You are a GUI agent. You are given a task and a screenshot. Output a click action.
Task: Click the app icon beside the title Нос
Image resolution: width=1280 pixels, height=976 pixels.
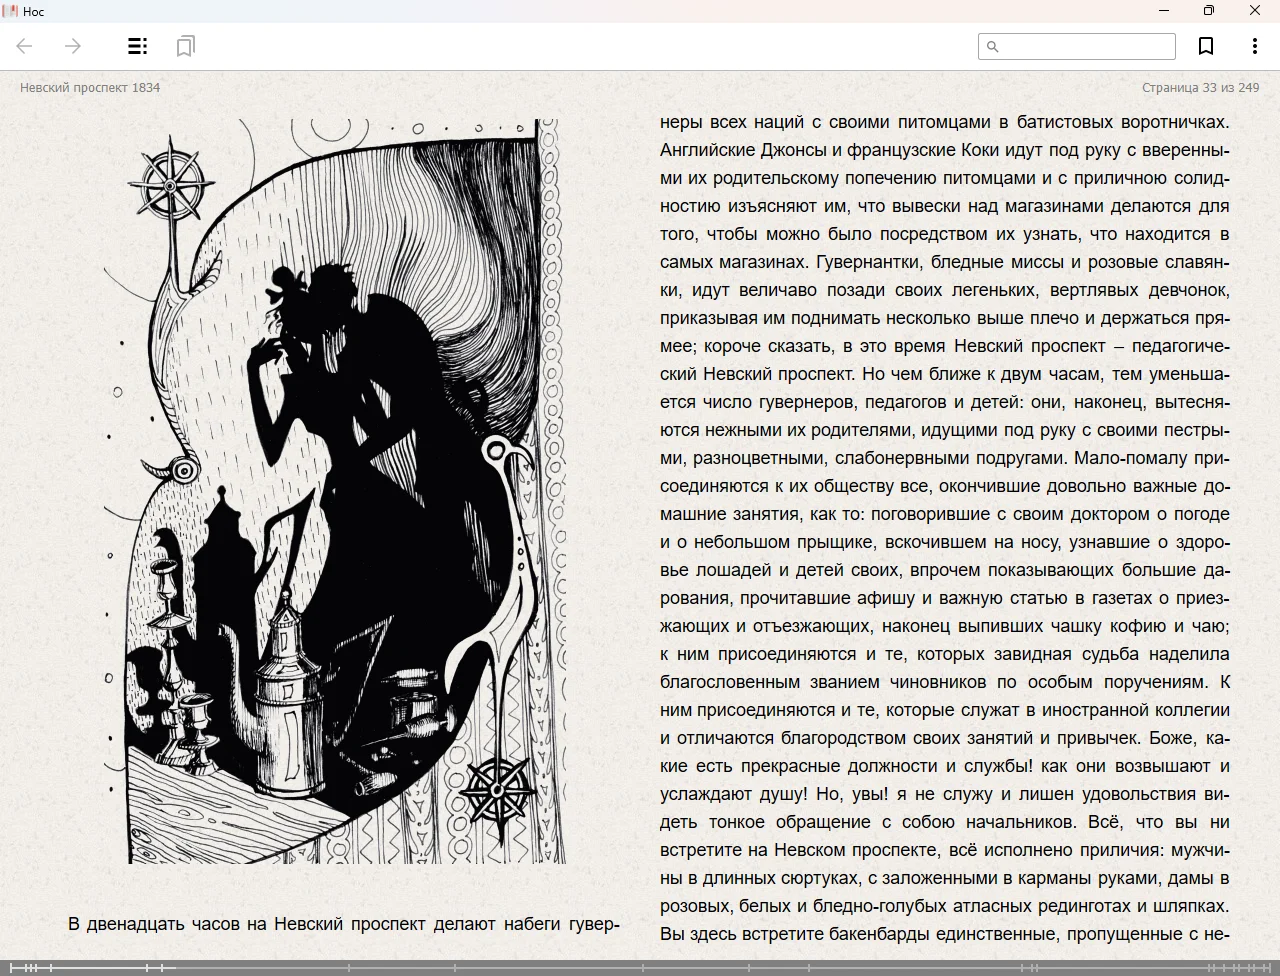pos(10,11)
